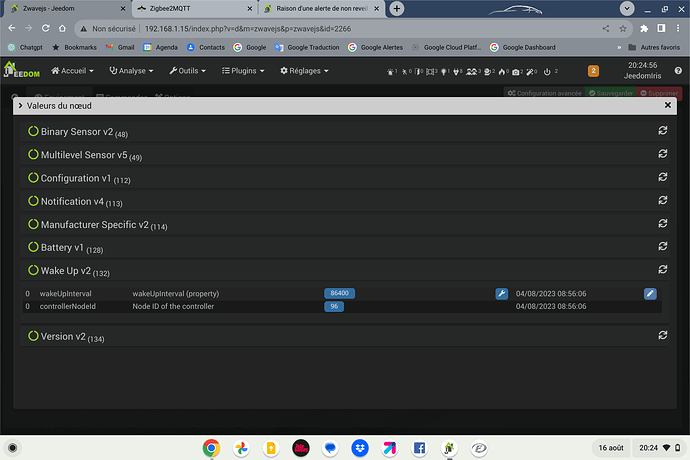
Task: Expand the Multilevel Sensor v5 section
Action: (84, 155)
